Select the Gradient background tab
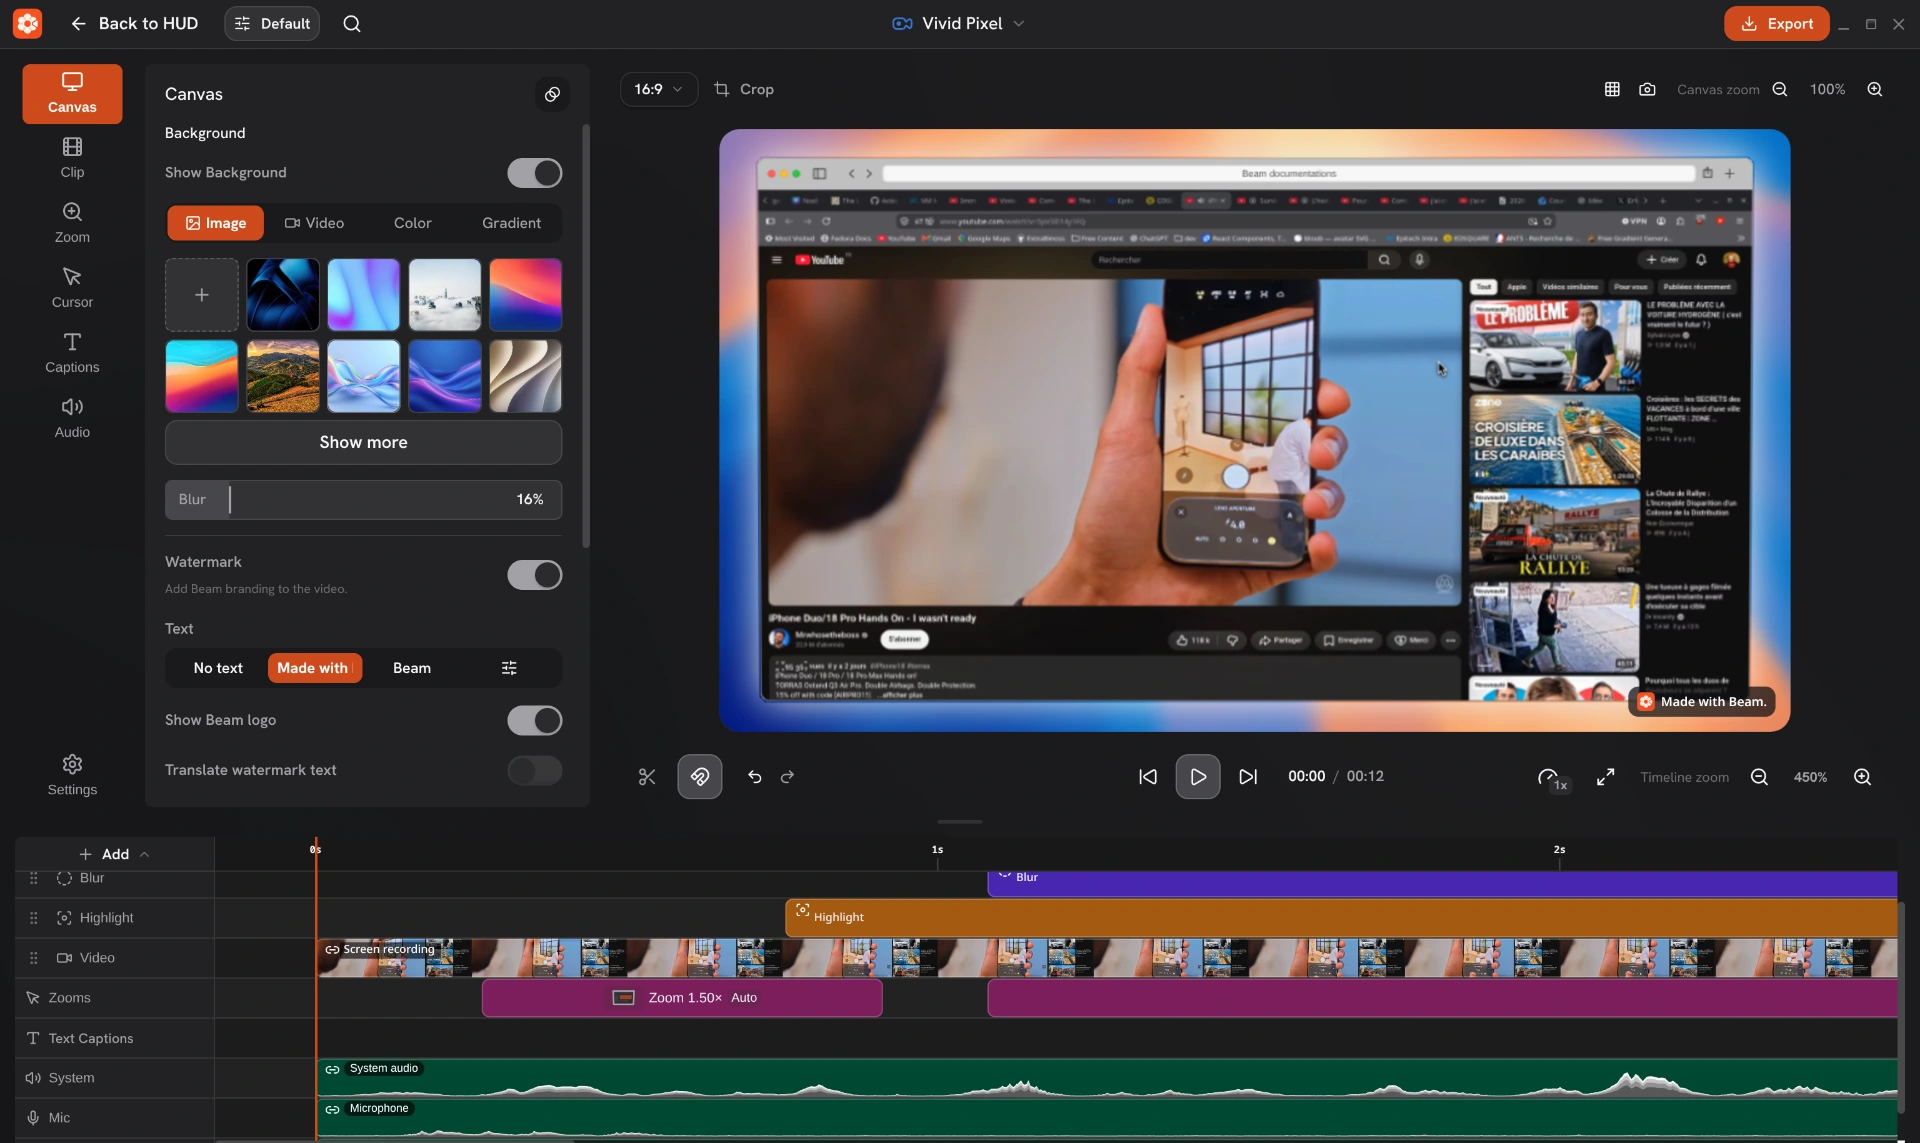The width and height of the screenshot is (1920, 1143). point(511,223)
